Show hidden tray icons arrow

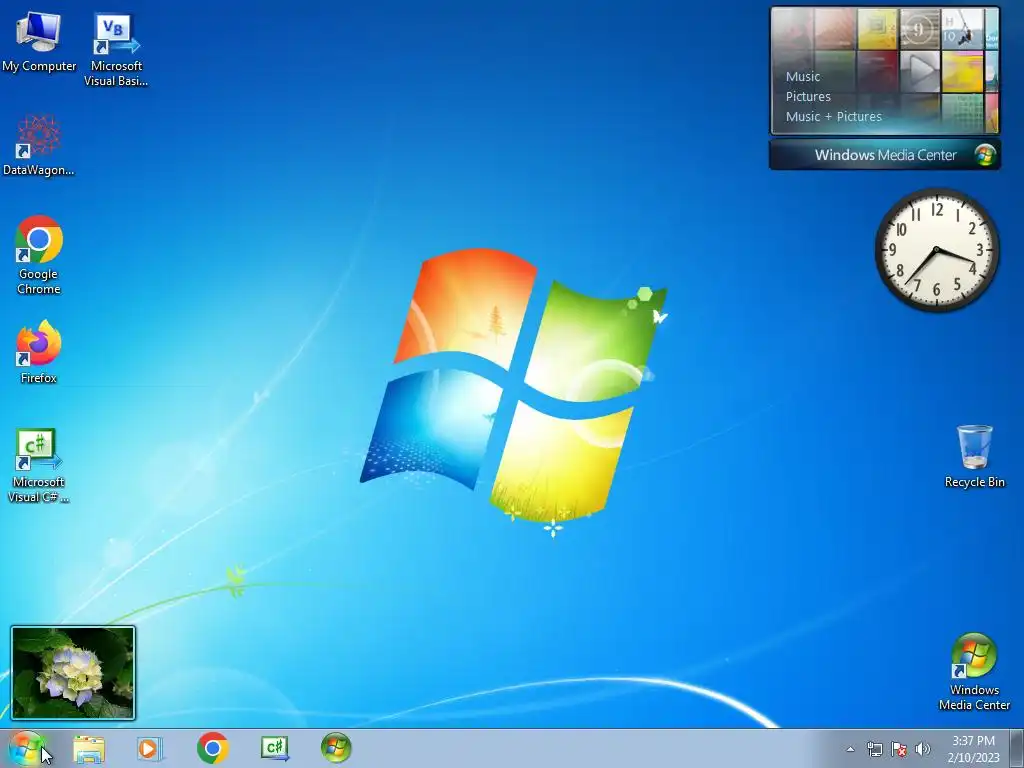coord(850,749)
